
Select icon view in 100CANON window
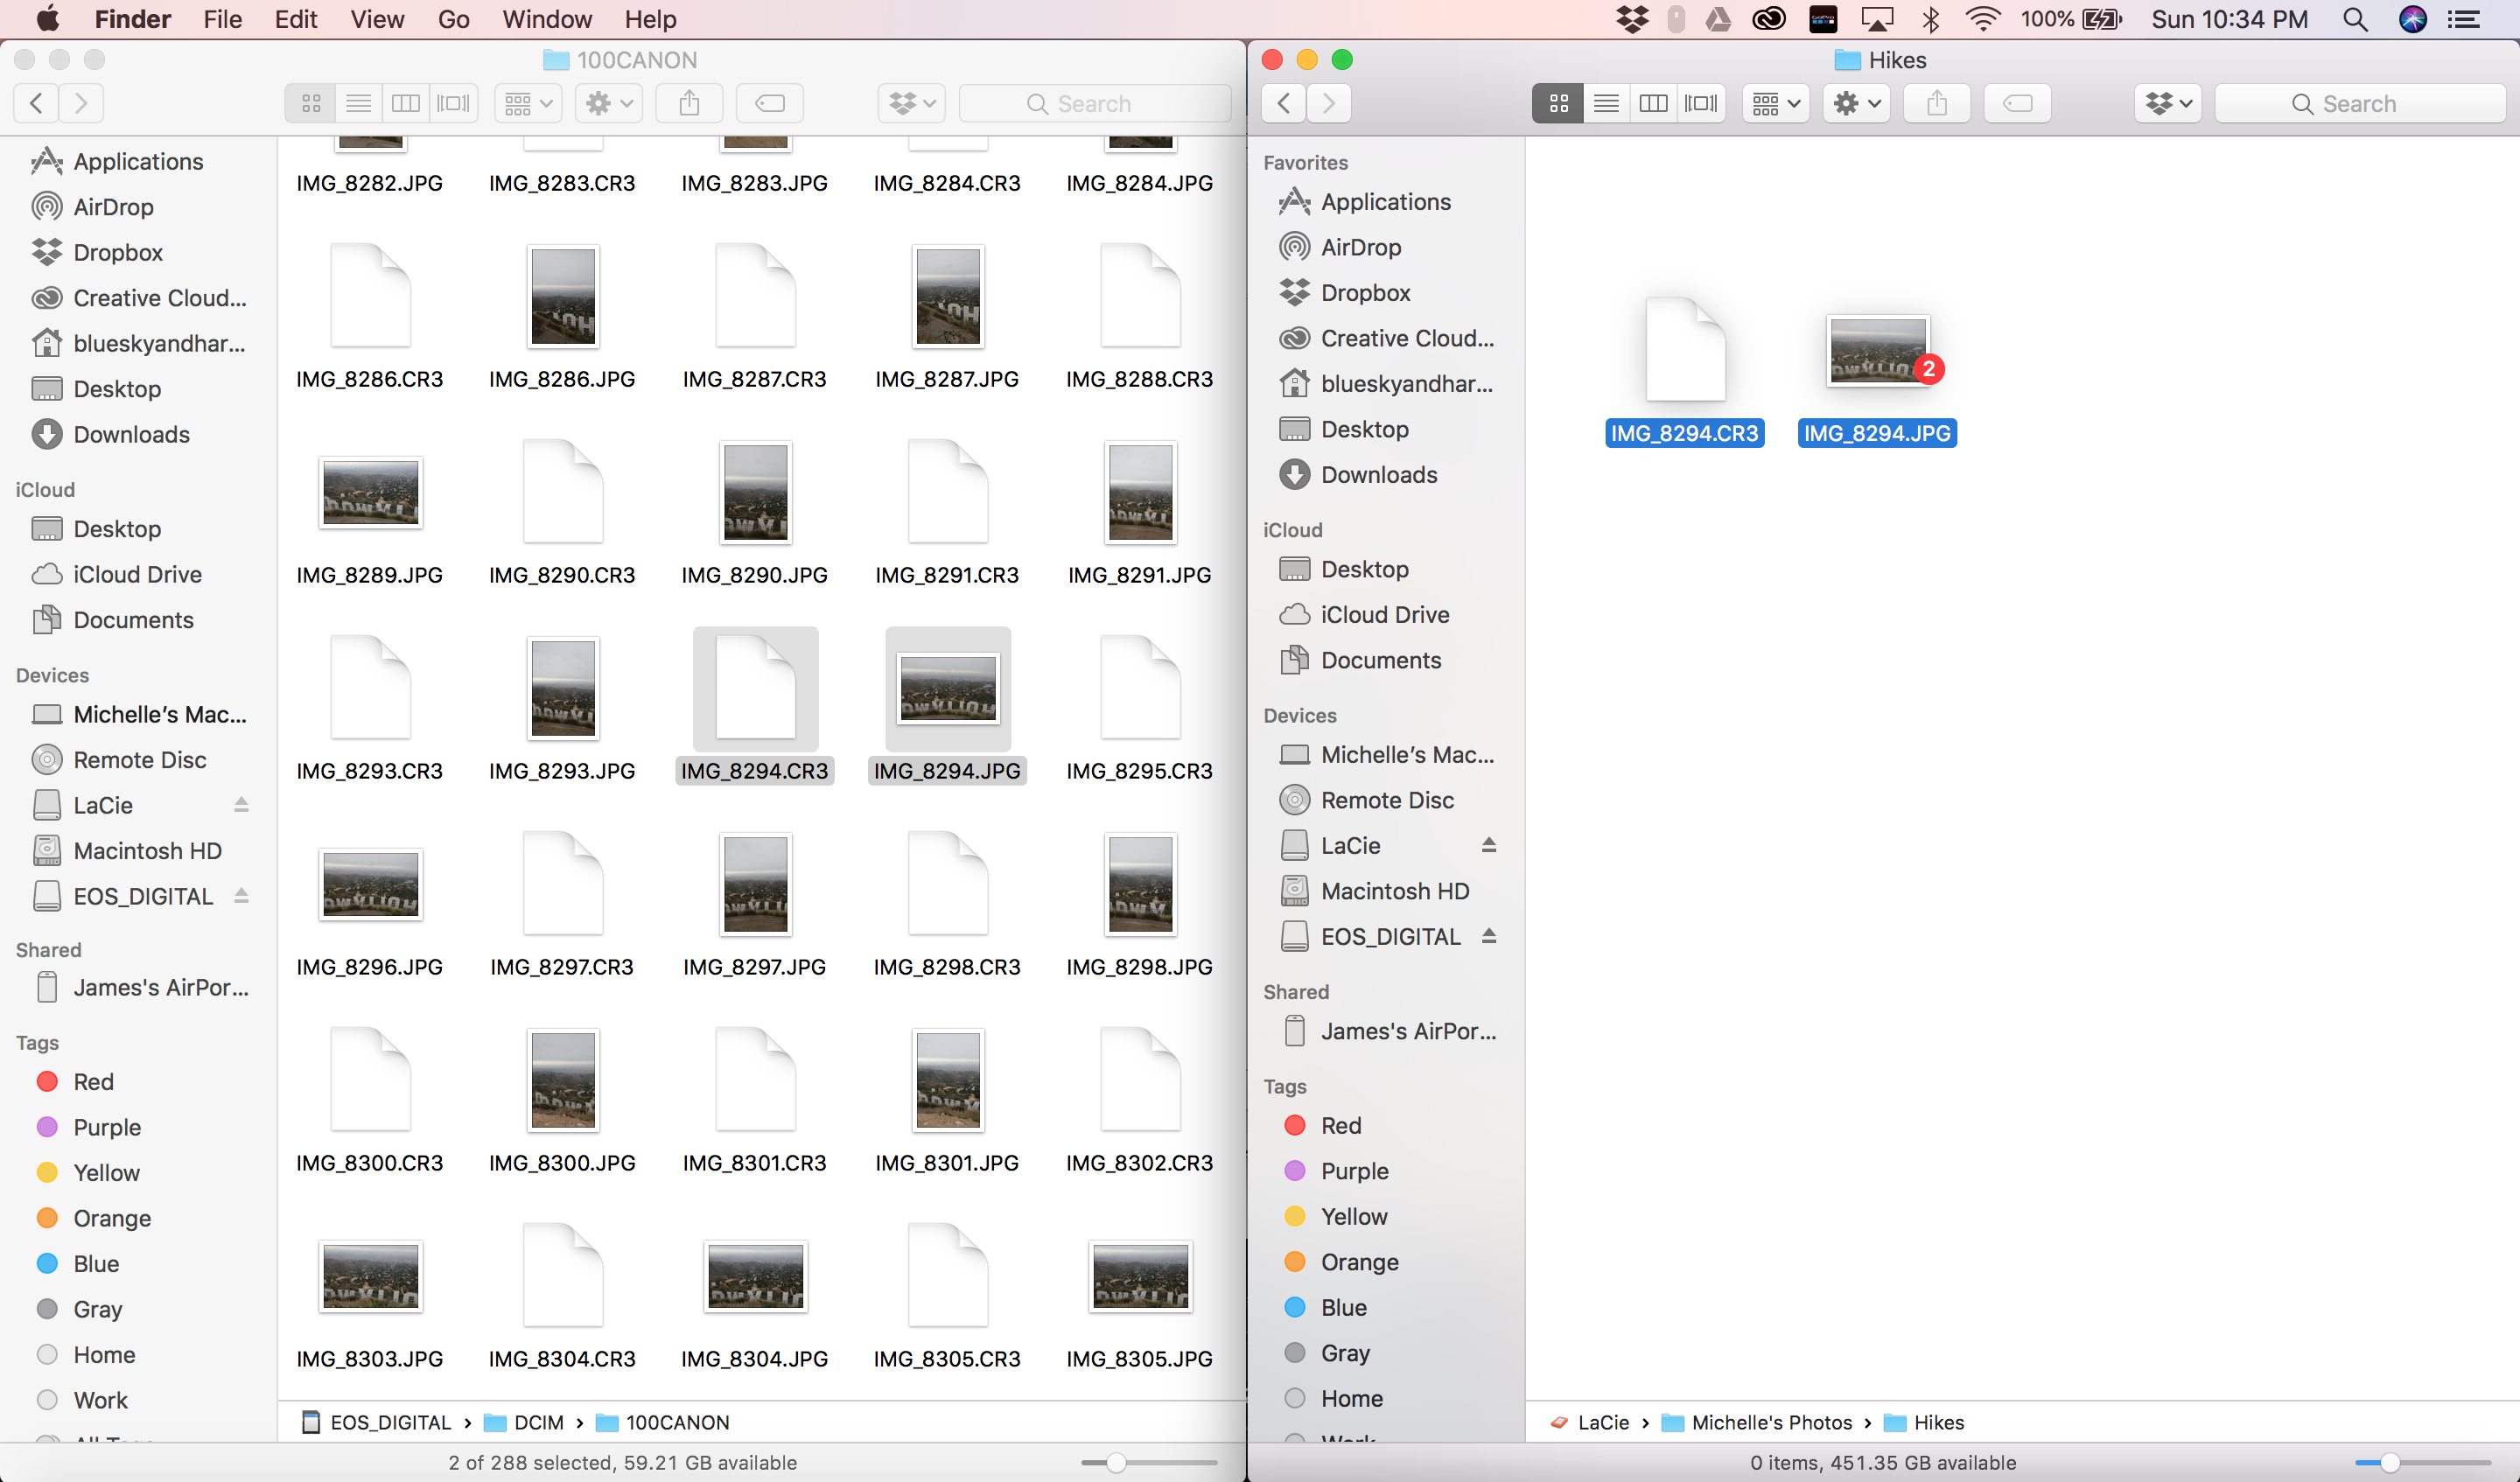point(310,103)
